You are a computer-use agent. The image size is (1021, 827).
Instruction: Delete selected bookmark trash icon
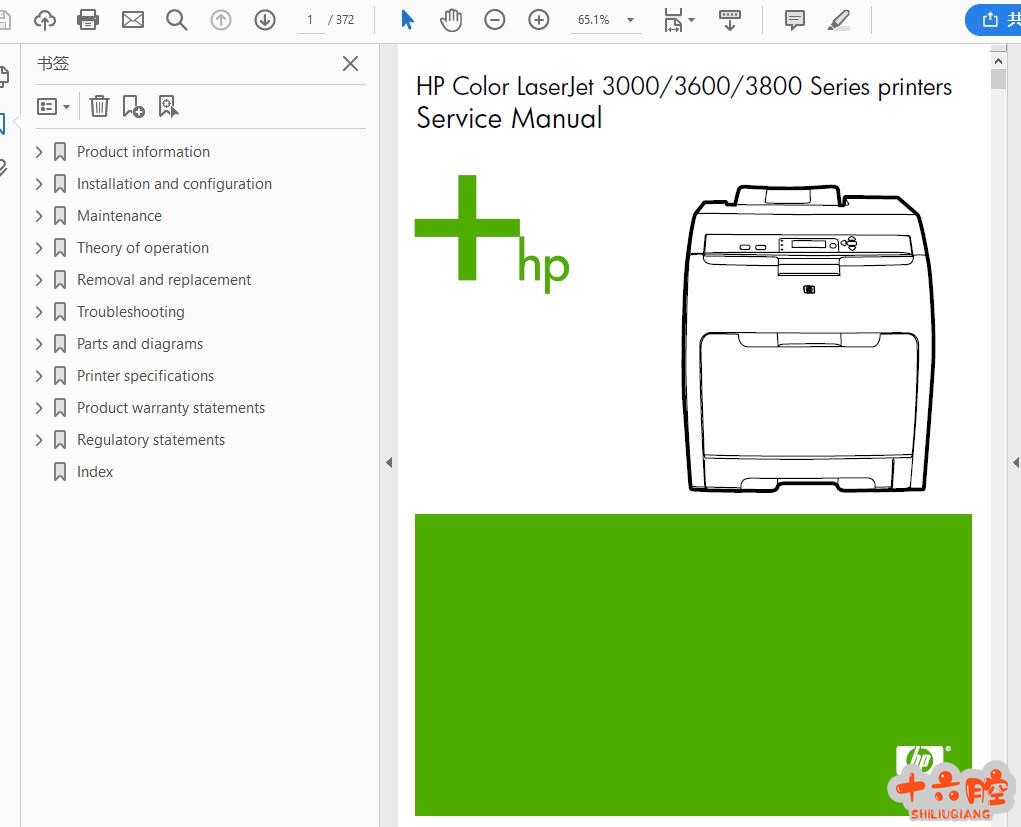click(x=99, y=106)
